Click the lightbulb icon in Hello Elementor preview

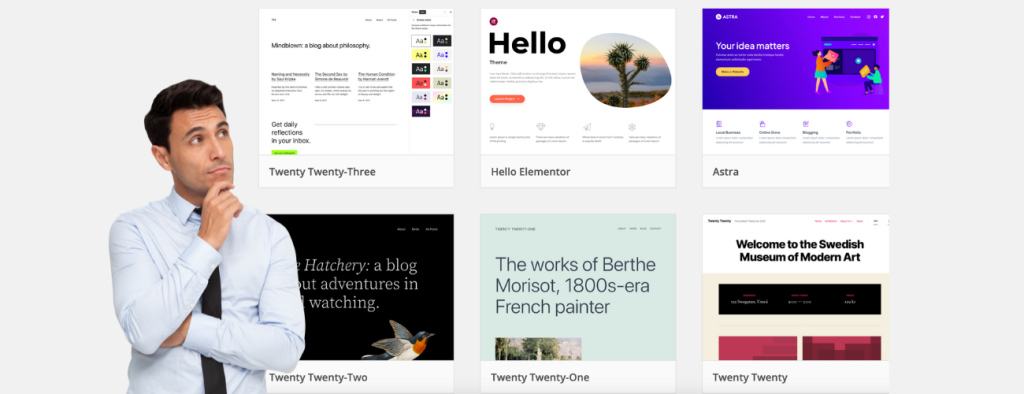pos(492,127)
